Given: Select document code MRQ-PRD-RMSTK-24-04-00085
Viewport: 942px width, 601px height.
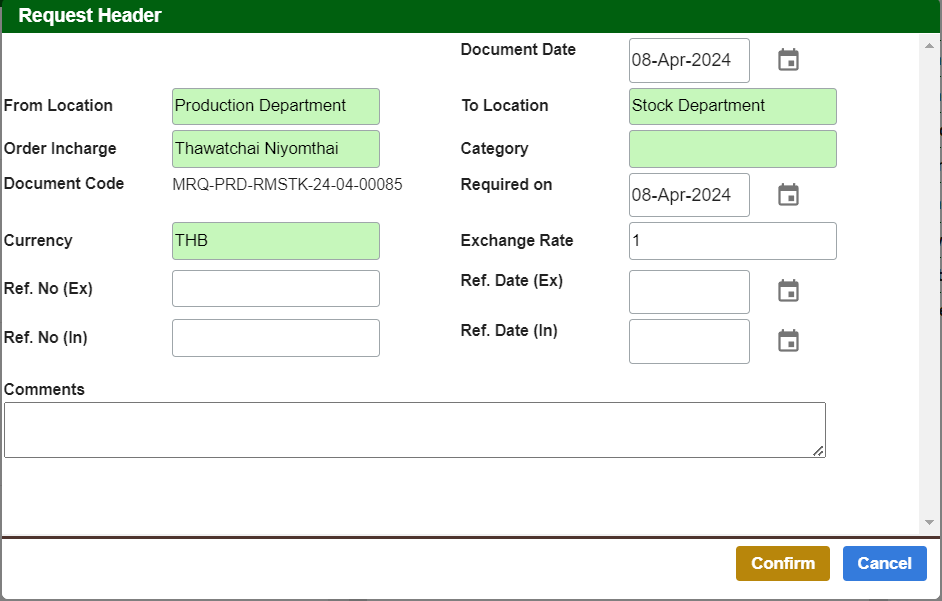Looking at the screenshot, I should (287, 185).
